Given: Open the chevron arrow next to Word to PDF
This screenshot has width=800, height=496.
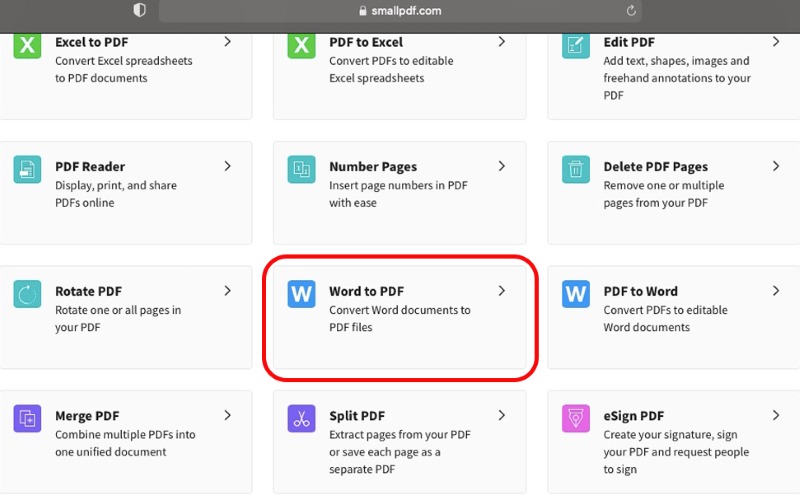Looking at the screenshot, I should tap(502, 291).
